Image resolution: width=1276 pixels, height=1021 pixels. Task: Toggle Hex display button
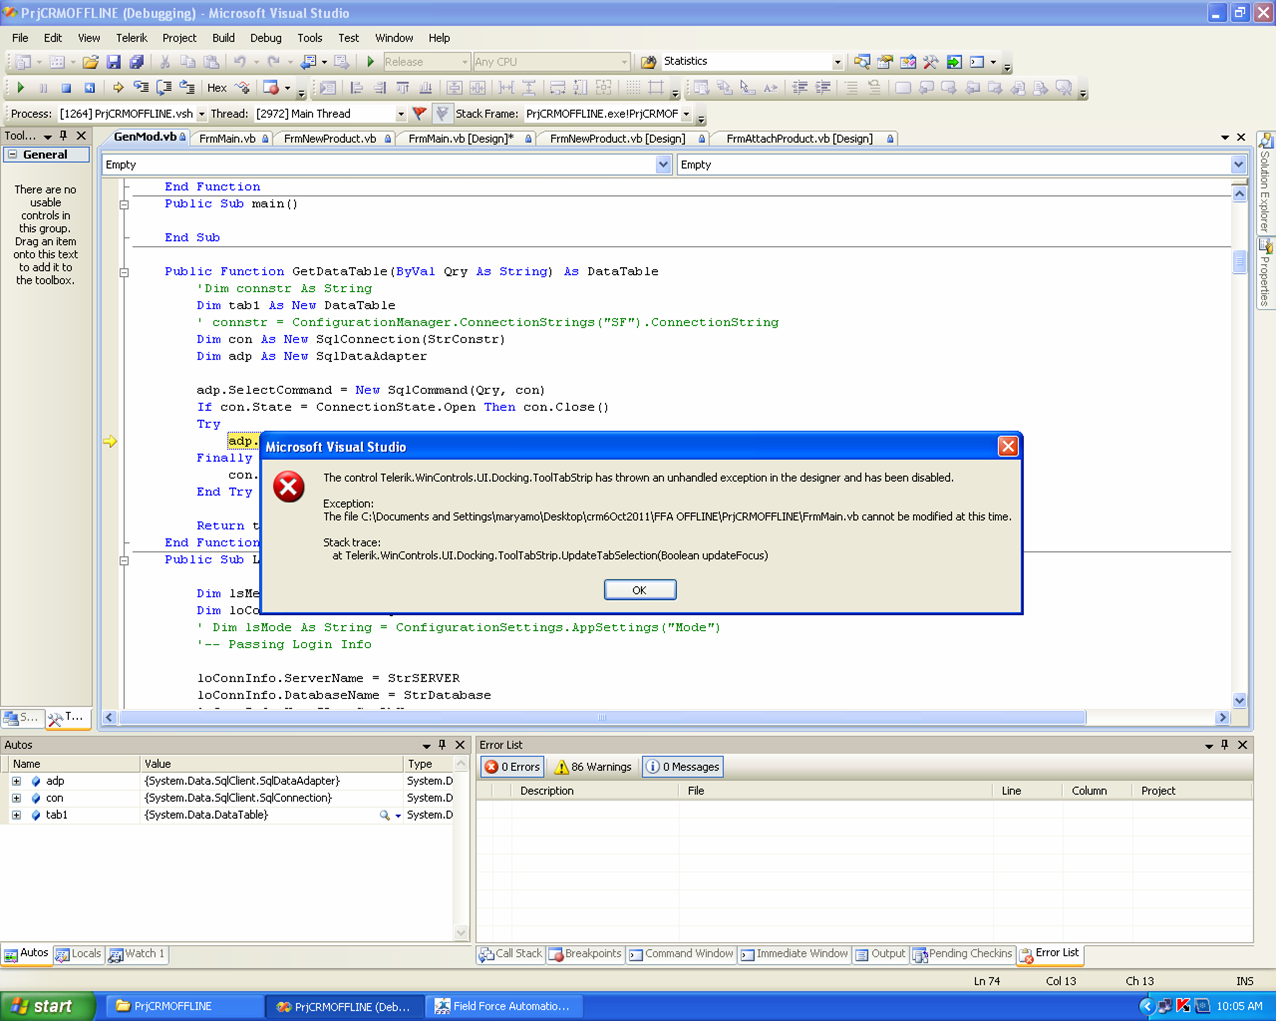[x=217, y=88]
